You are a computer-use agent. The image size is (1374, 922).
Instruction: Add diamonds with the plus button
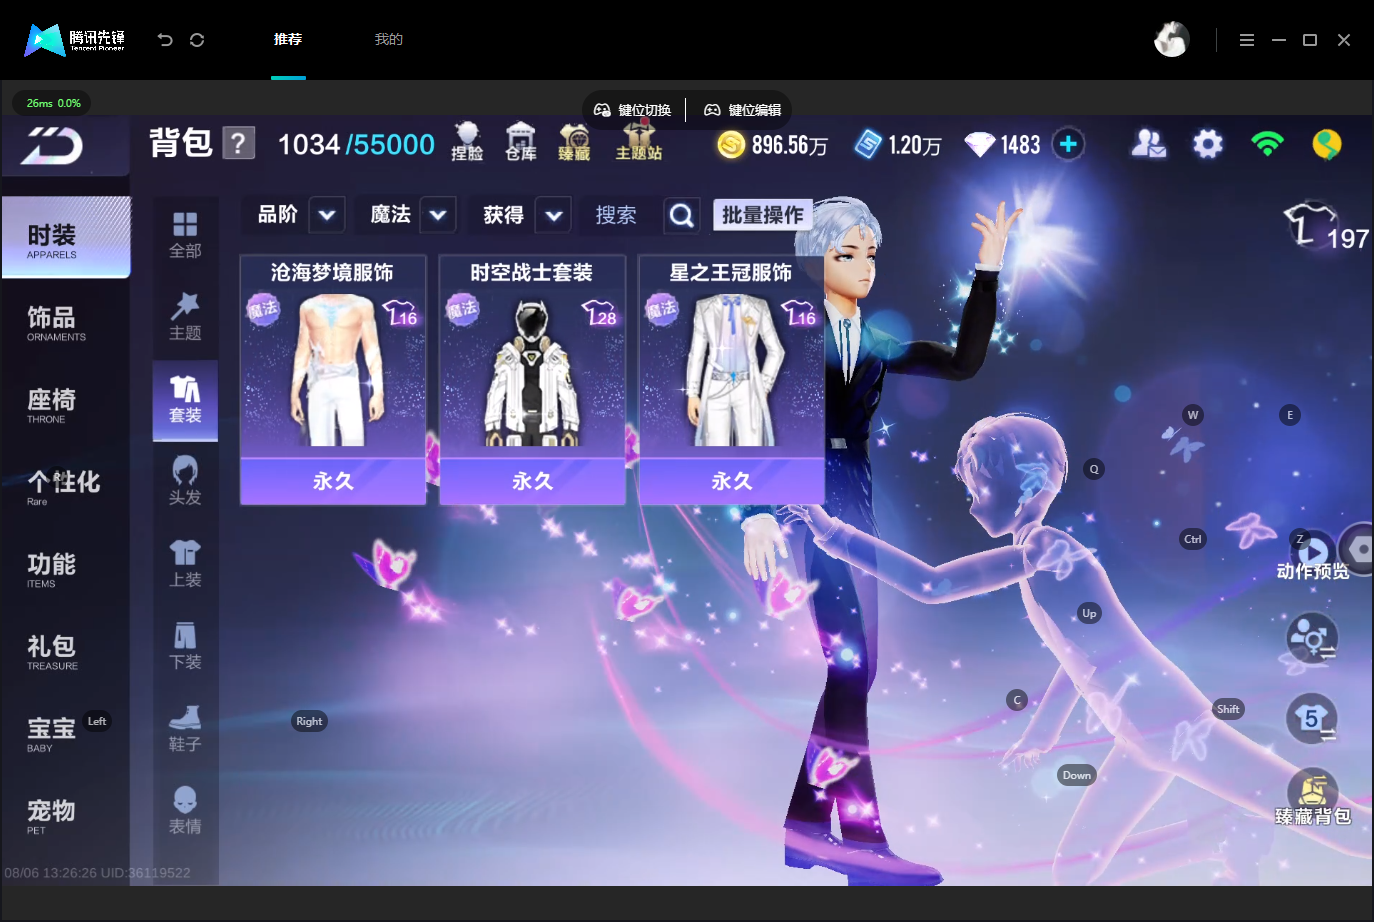click(x=1068, y=145)
